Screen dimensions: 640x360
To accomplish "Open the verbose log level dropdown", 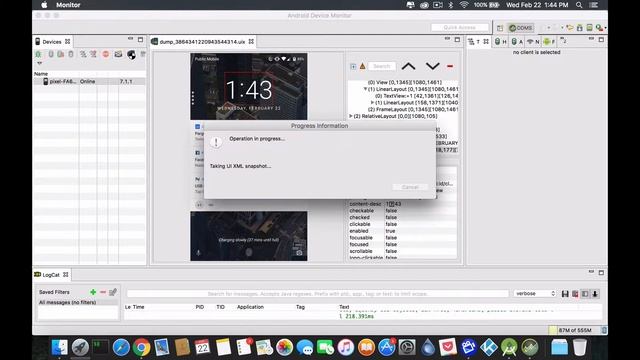I will click(x=535, y=293).
